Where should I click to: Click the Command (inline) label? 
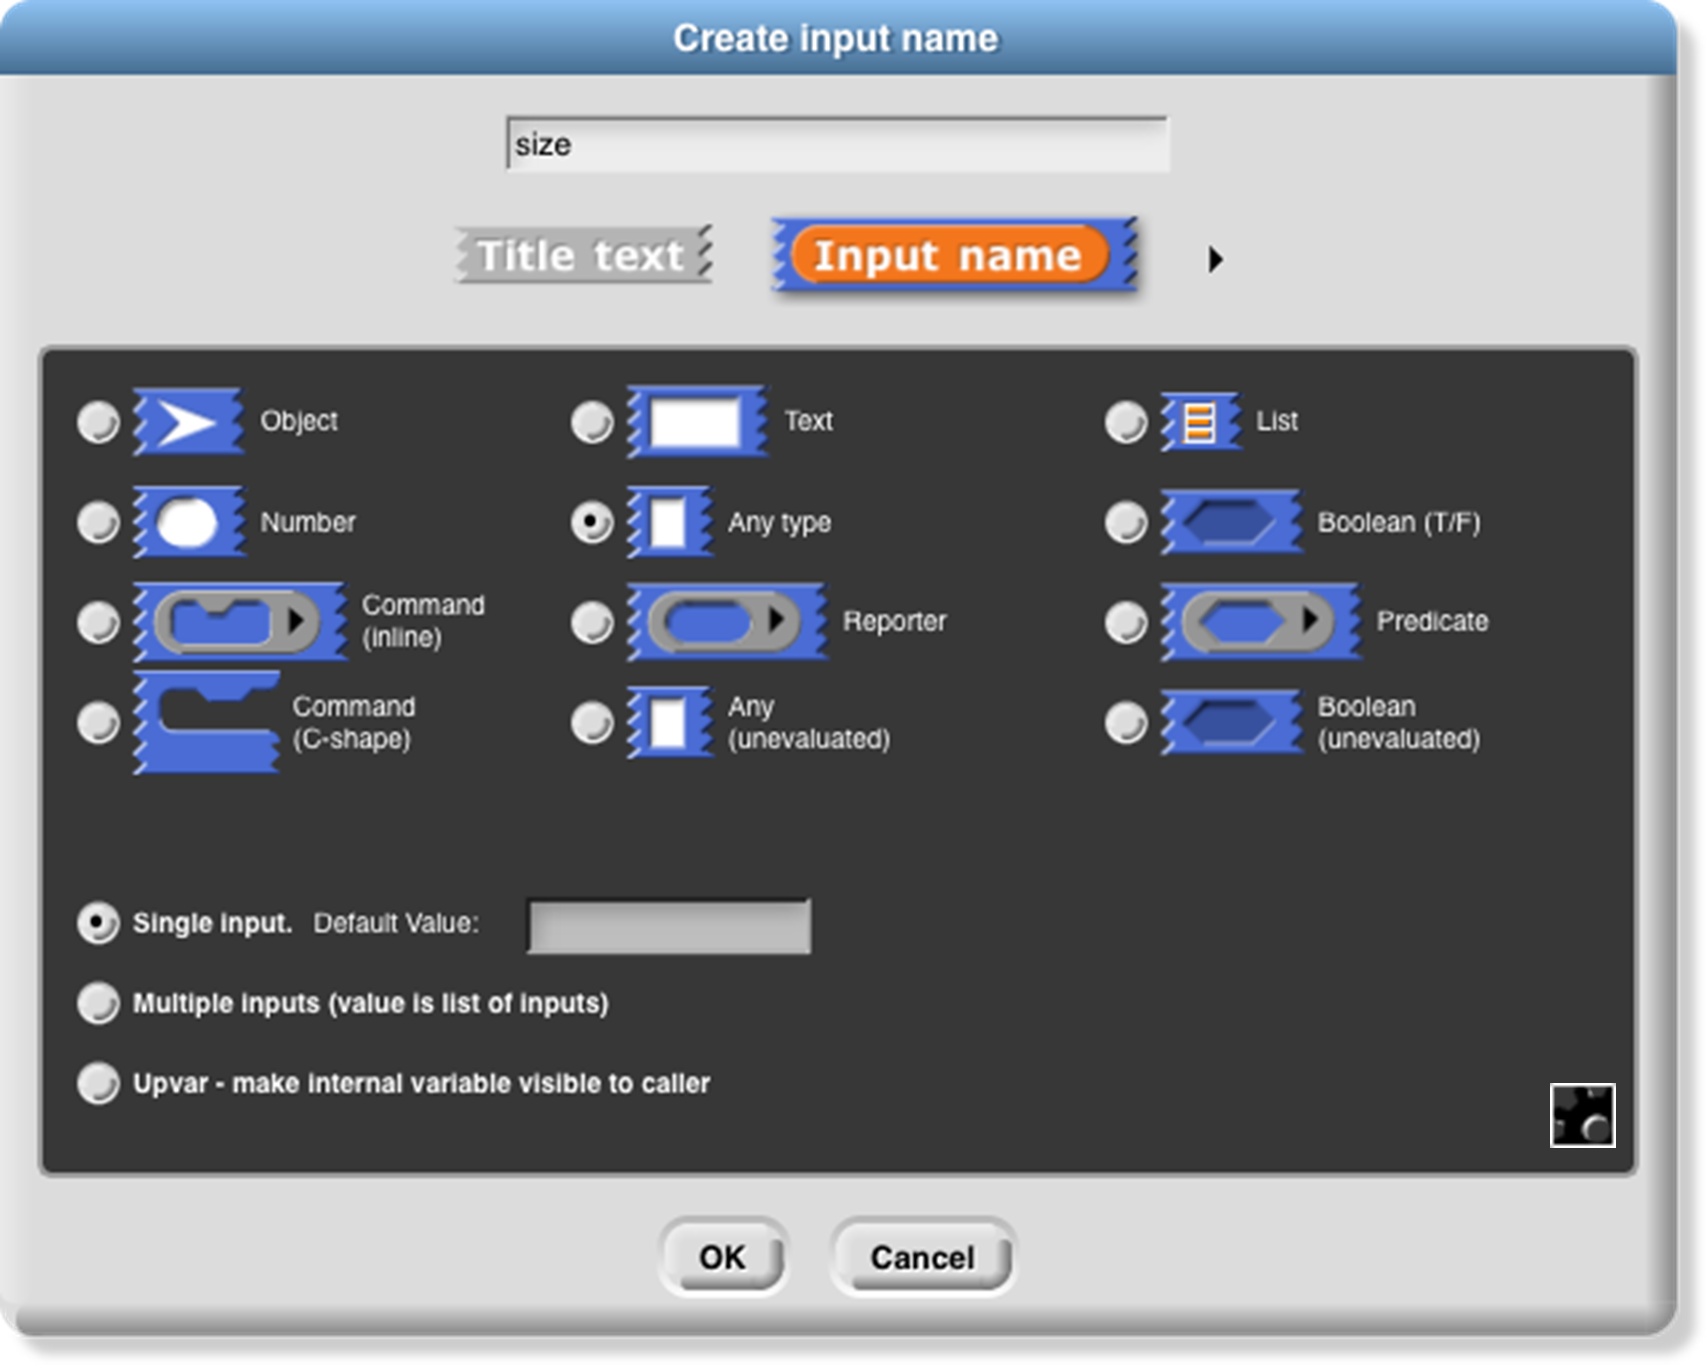(x=423, y=621)
